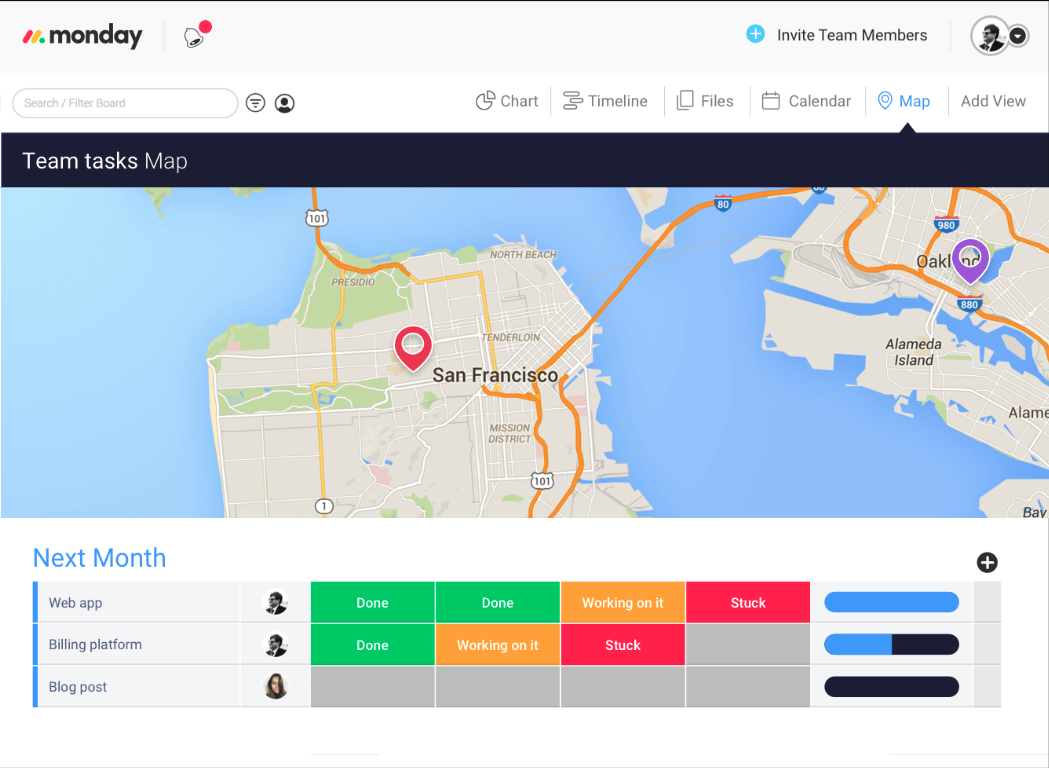This screenshot has width=1049, height=768.
Task: Click the Interstate 880 shield
Action: coord(969,304)
